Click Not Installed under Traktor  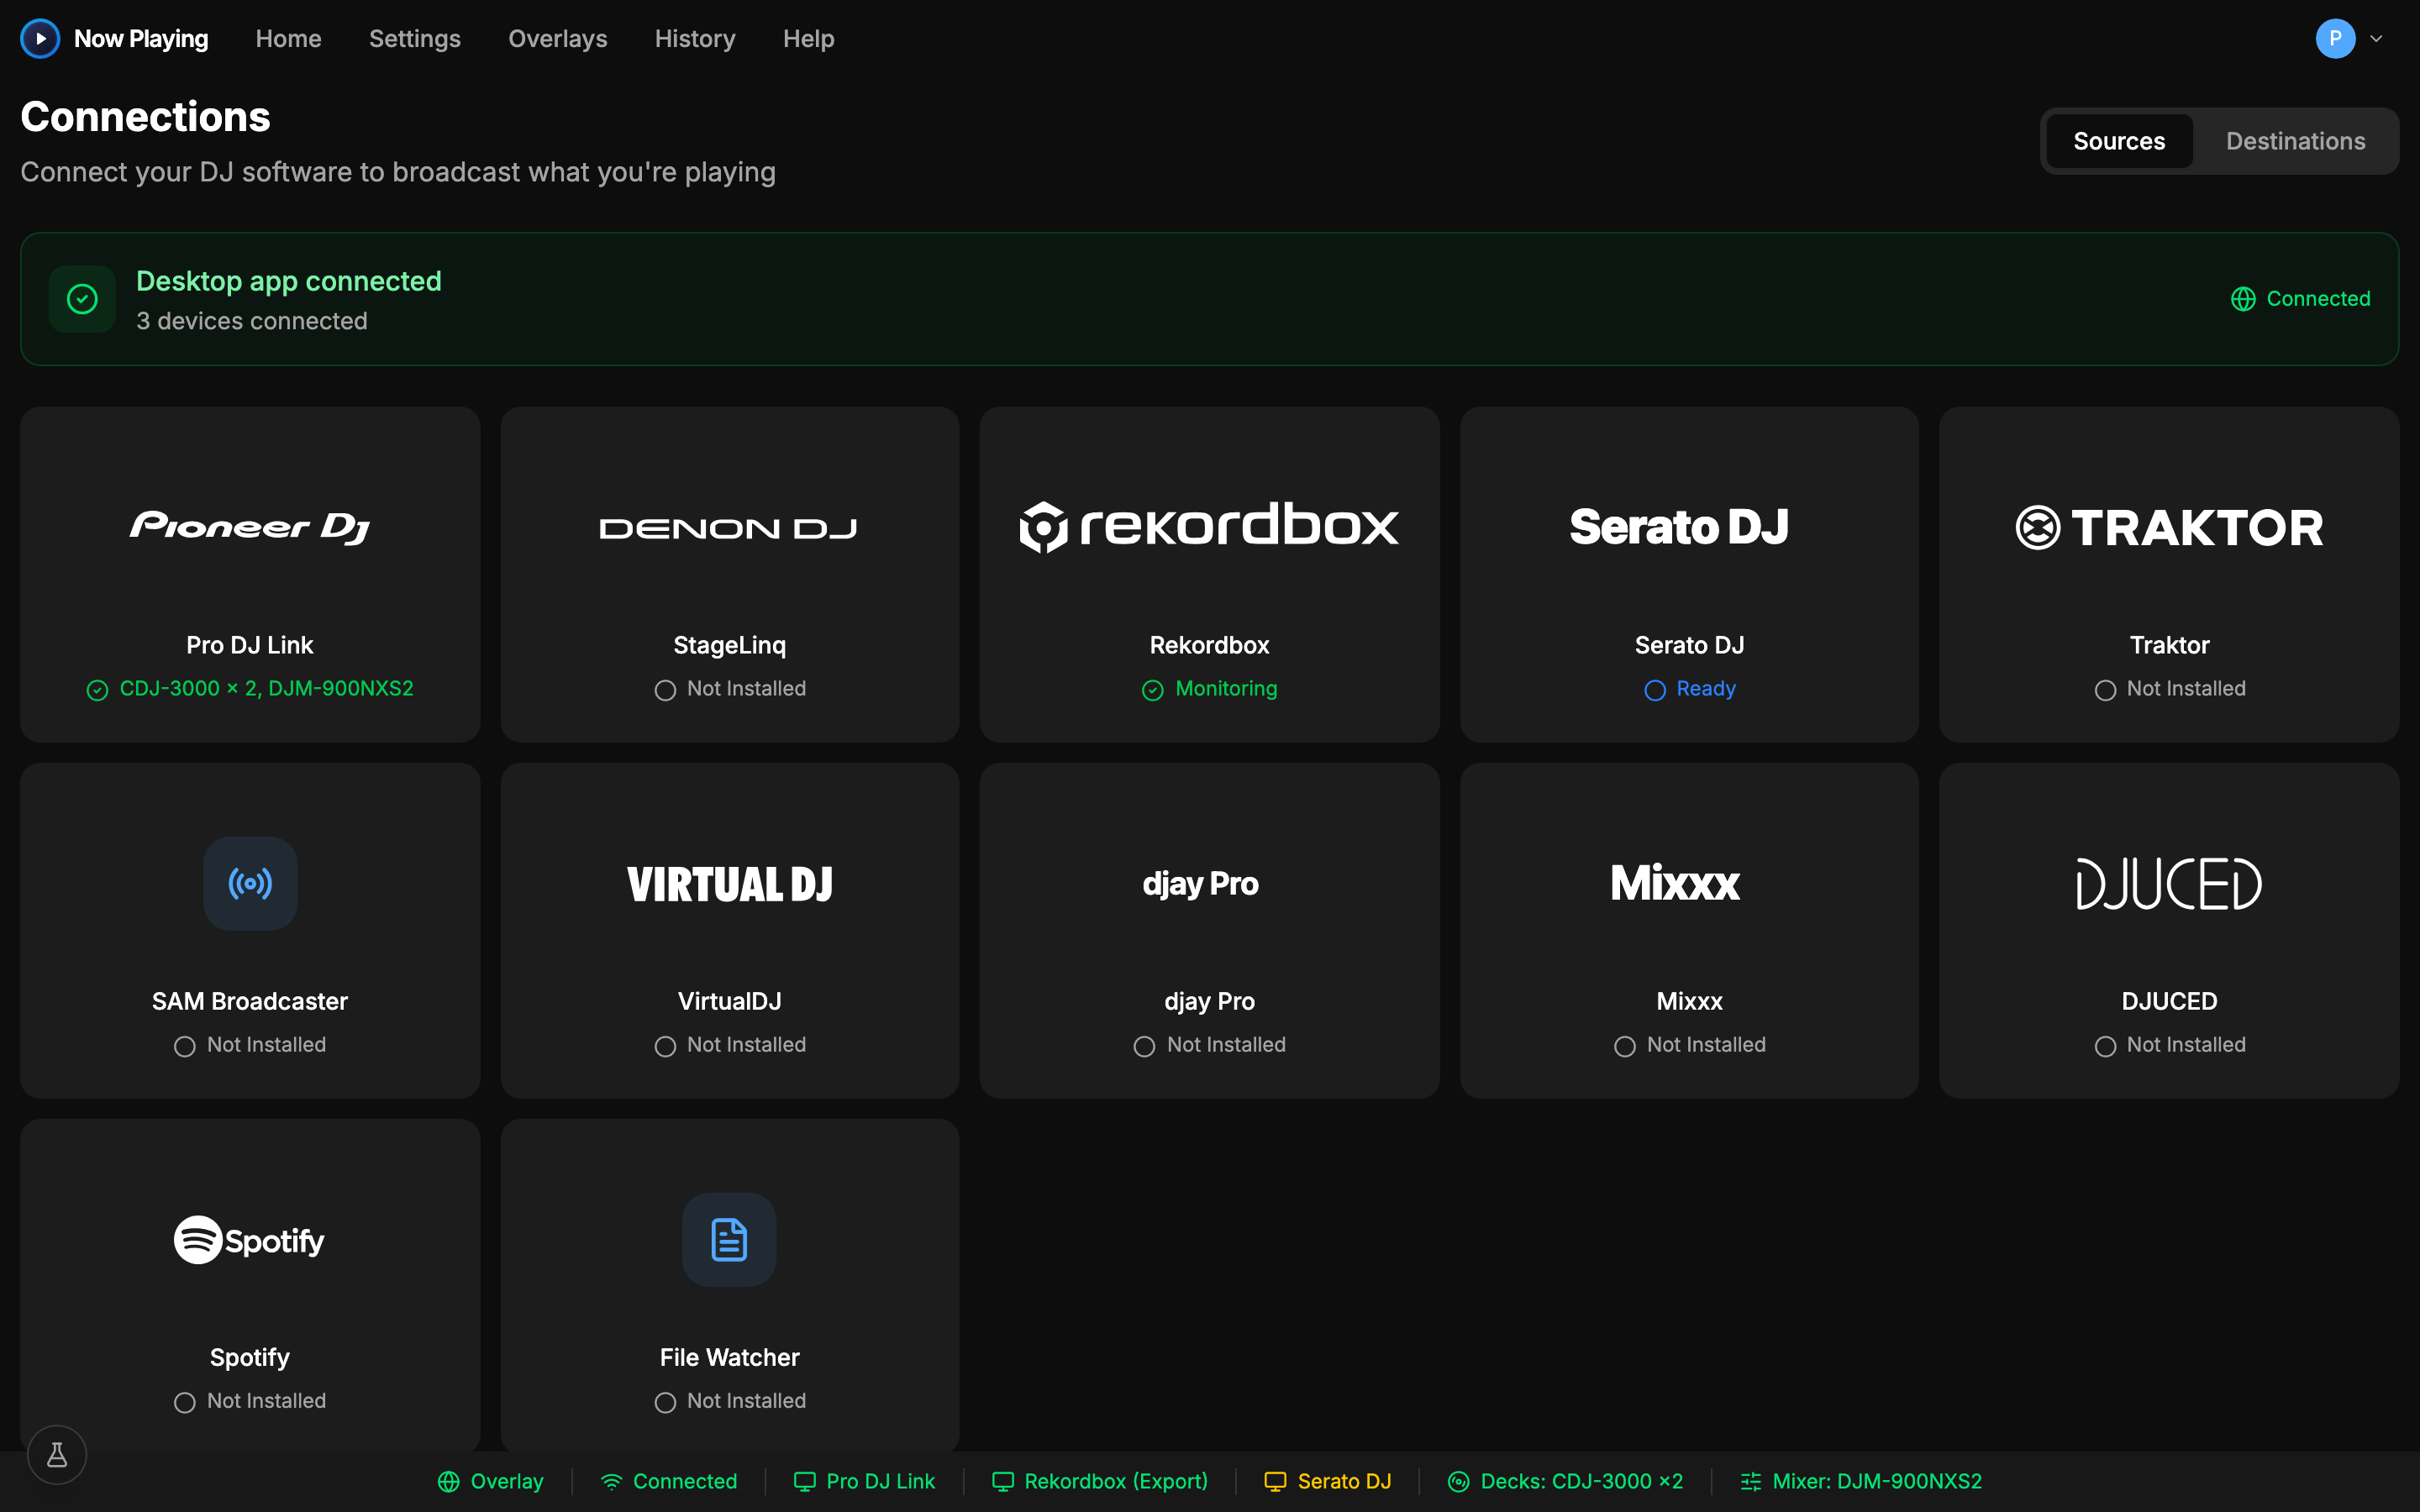coord(2186,689)
